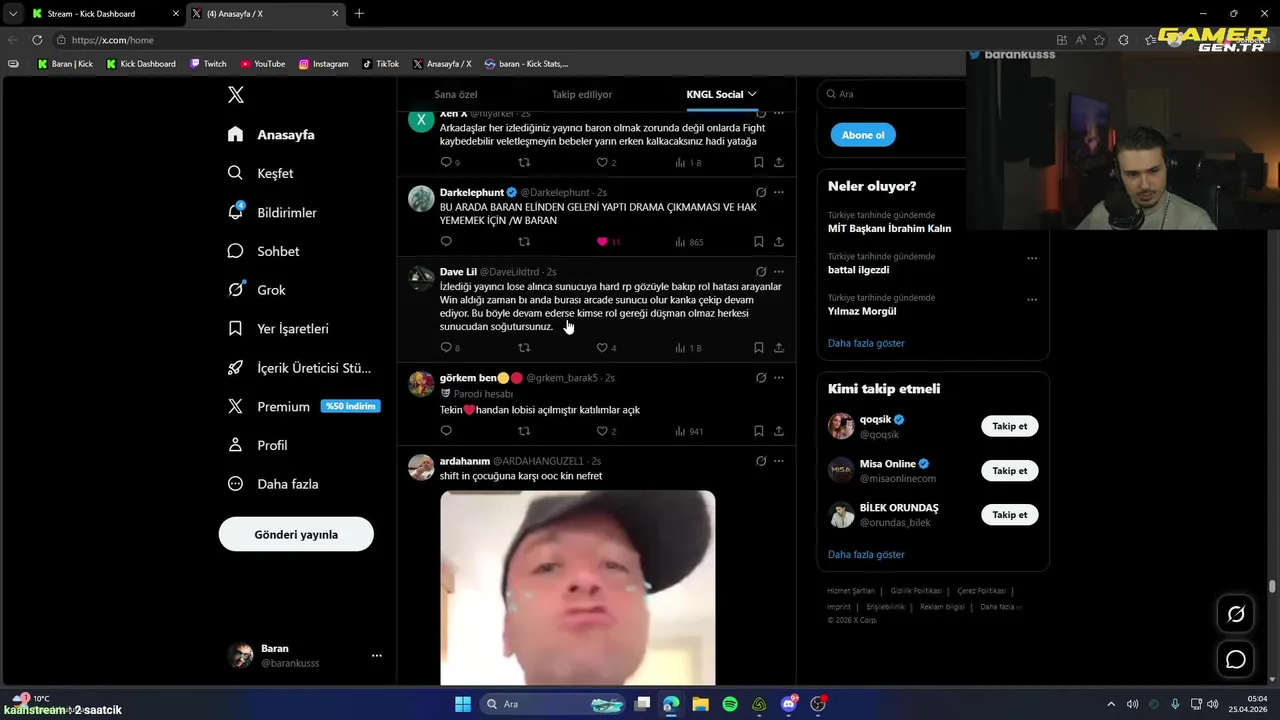Screen dimensions: 1280x720
Task: Click taskbar Ara search box
Action: (553, 704)
